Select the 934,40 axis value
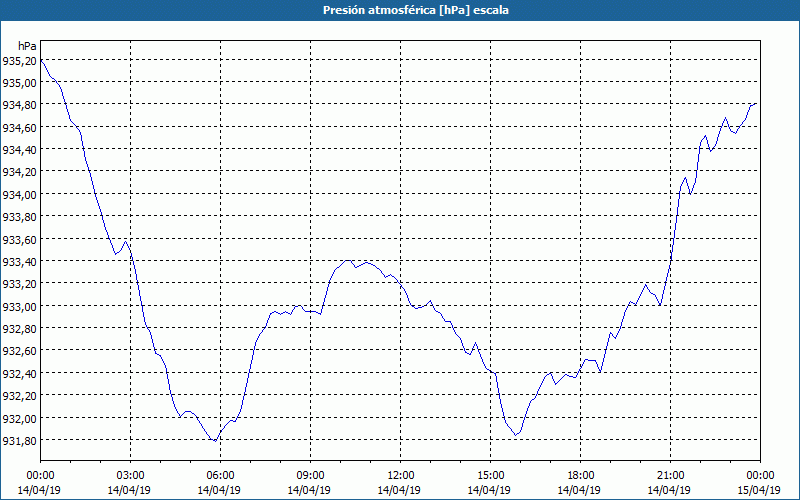 point(19,150)
